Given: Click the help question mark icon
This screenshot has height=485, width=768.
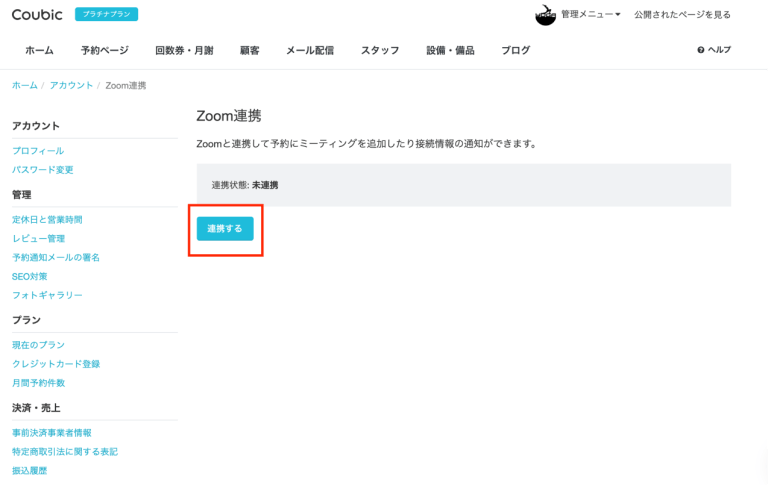Looking at the screenshot, I should tap(700, 50).
